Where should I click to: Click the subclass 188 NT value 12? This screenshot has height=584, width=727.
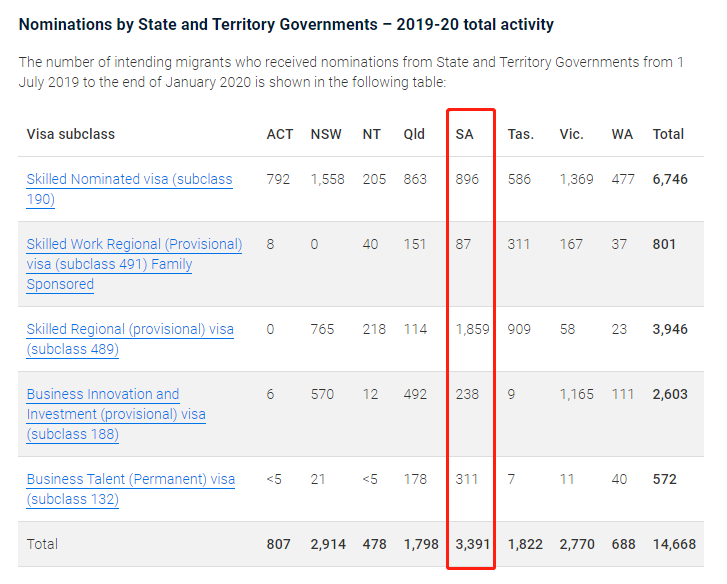point(370,394)
